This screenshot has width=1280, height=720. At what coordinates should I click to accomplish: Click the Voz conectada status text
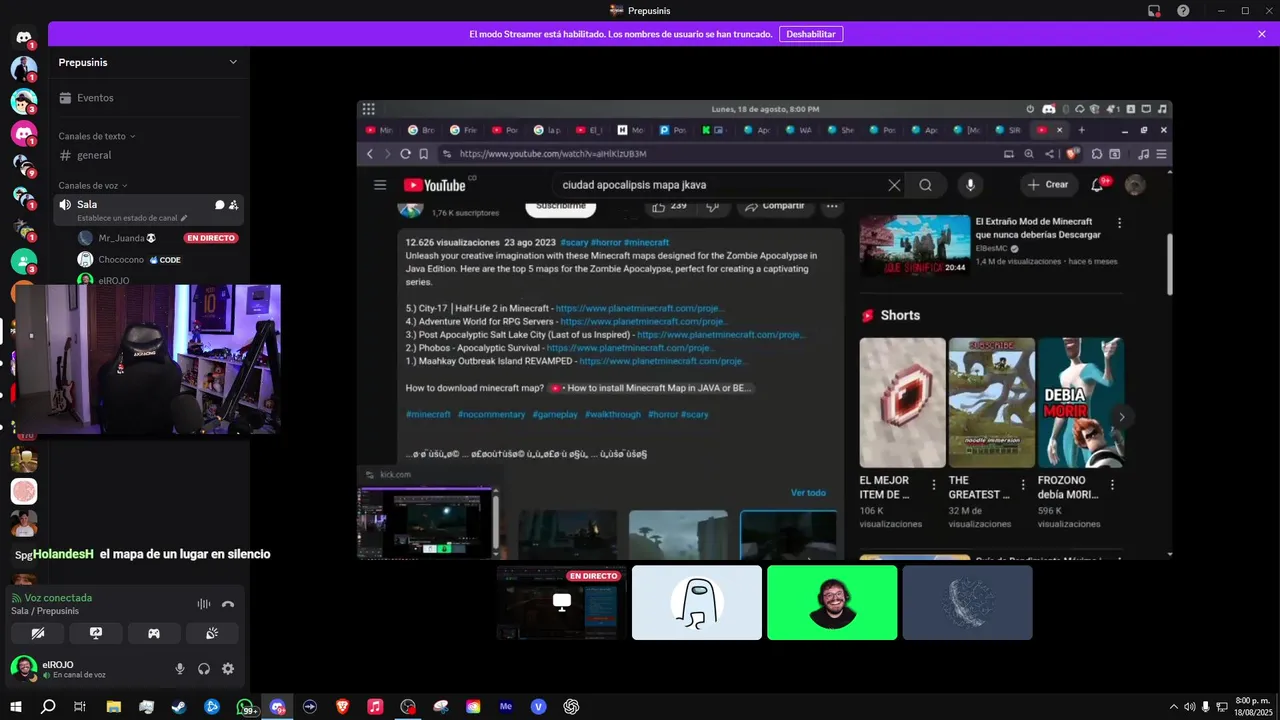tap(58, 598)
